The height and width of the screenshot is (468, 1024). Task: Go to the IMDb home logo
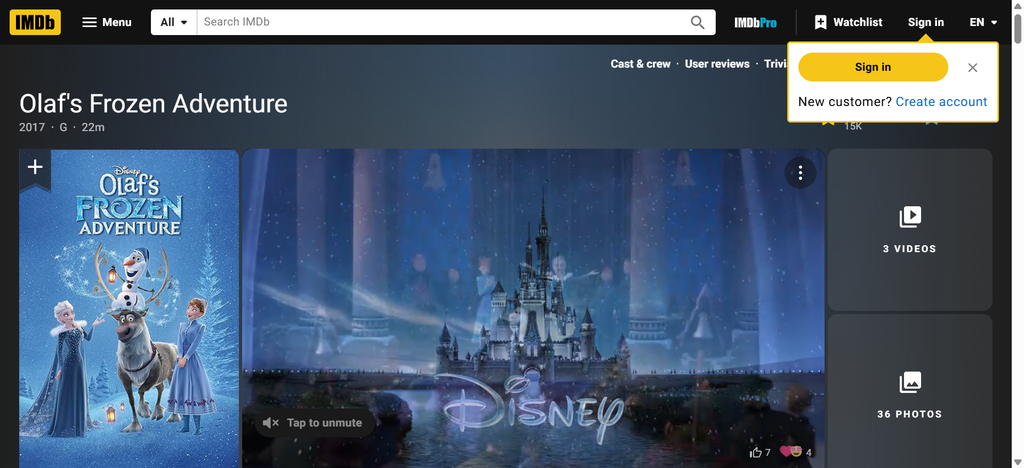[x=35, y=22]
